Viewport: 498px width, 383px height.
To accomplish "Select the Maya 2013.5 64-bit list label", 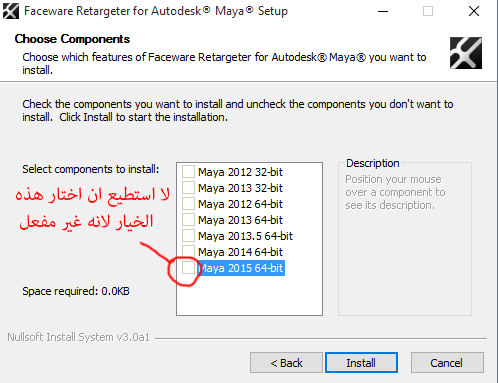I will tap(245, 236).
